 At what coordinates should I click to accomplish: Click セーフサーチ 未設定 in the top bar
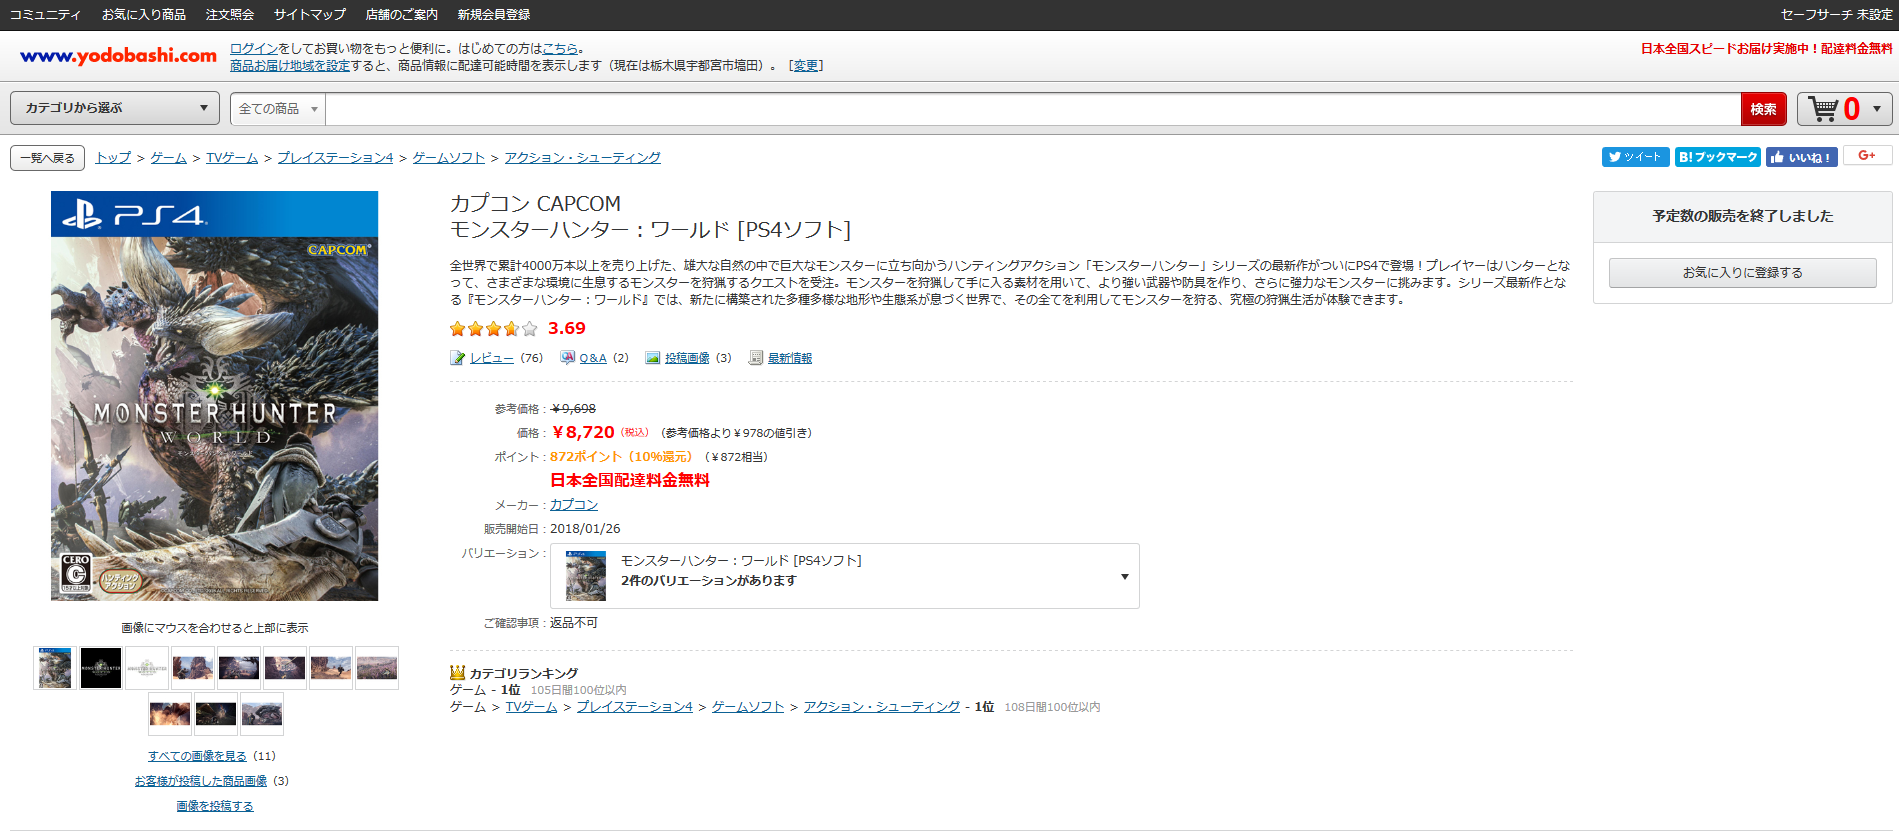click(1836, 15)
